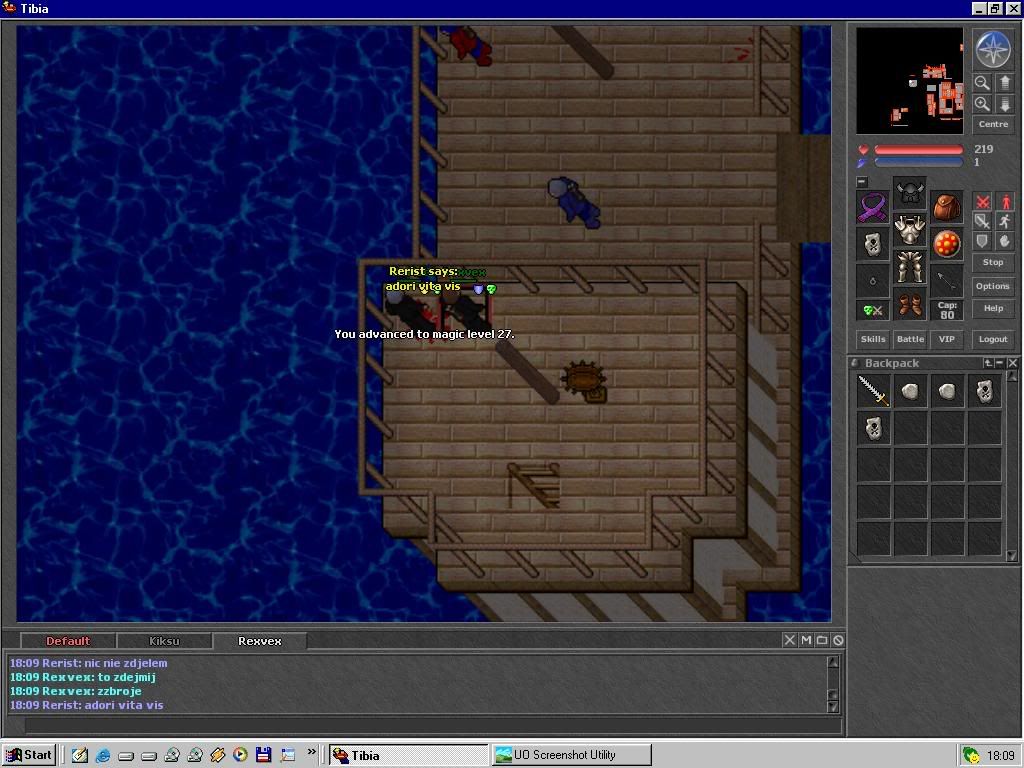
Task: Collapse the inventory panel with minus button
Action: [x=862, y=182]
